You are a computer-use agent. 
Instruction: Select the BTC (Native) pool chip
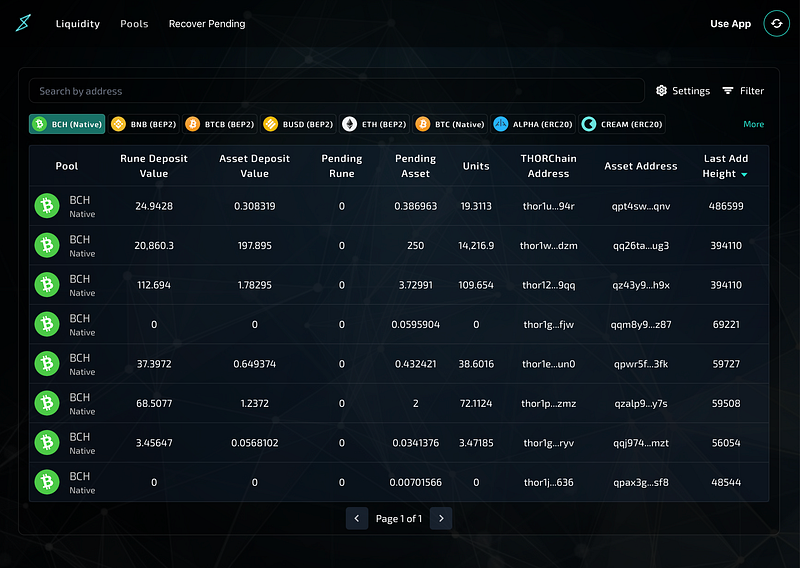coord(449,124)
